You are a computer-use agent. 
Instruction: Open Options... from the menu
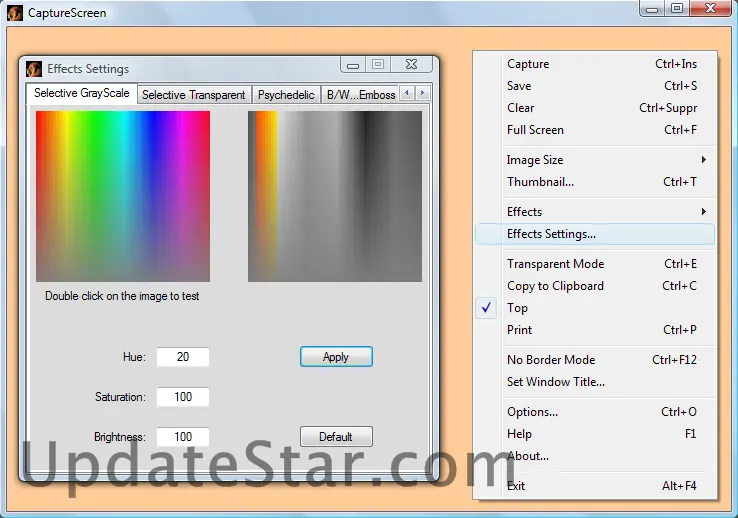tap(595, 412)
